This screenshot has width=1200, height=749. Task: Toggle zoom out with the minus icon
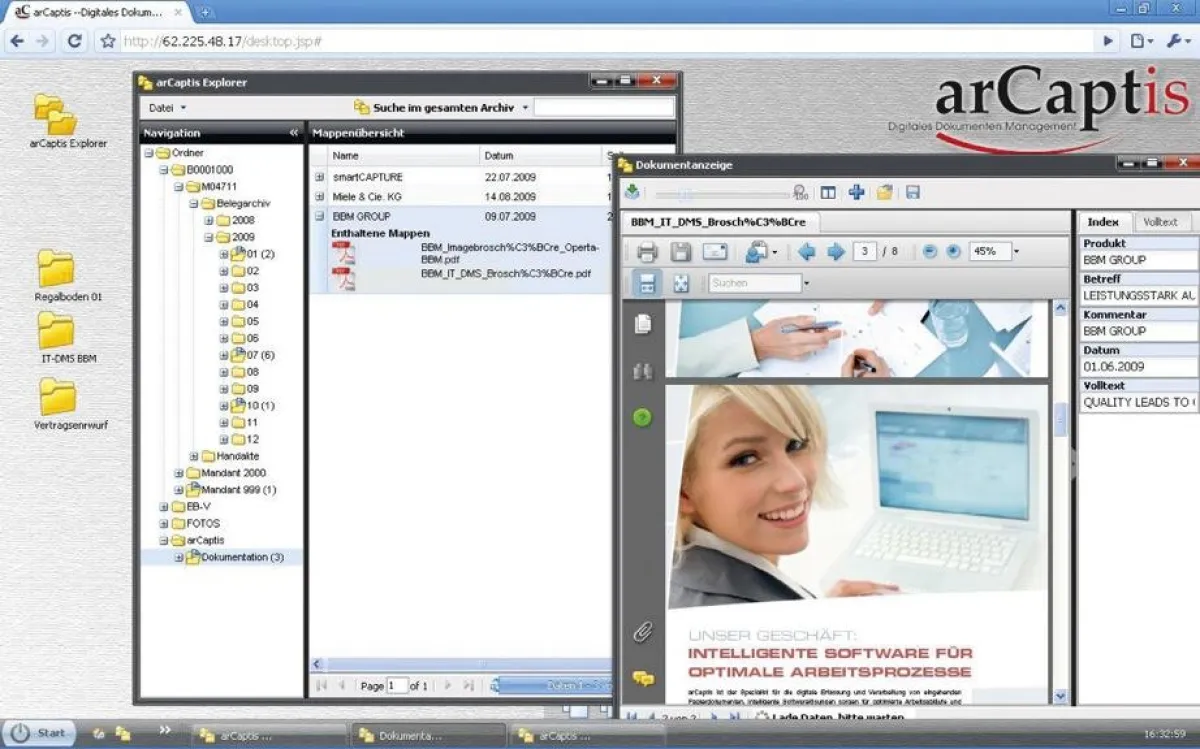tap(929, 251)
